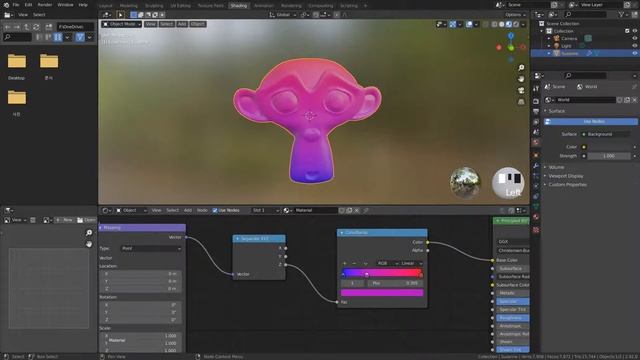This screenshot has width=640, height=360.
Task: Click the green Y axis gizmo ball
Action: [511, 48]
